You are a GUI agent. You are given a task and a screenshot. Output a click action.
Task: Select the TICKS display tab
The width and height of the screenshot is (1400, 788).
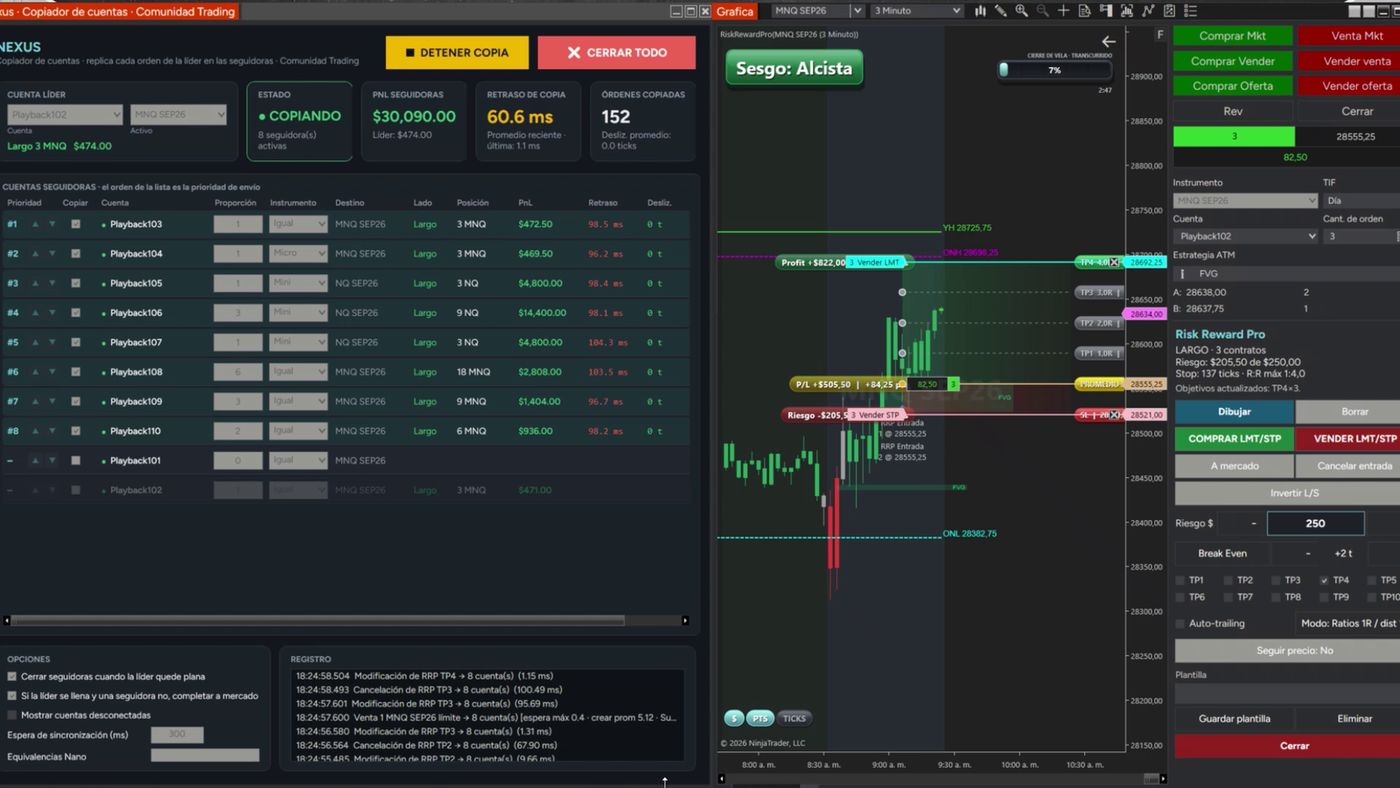point(794,718)
